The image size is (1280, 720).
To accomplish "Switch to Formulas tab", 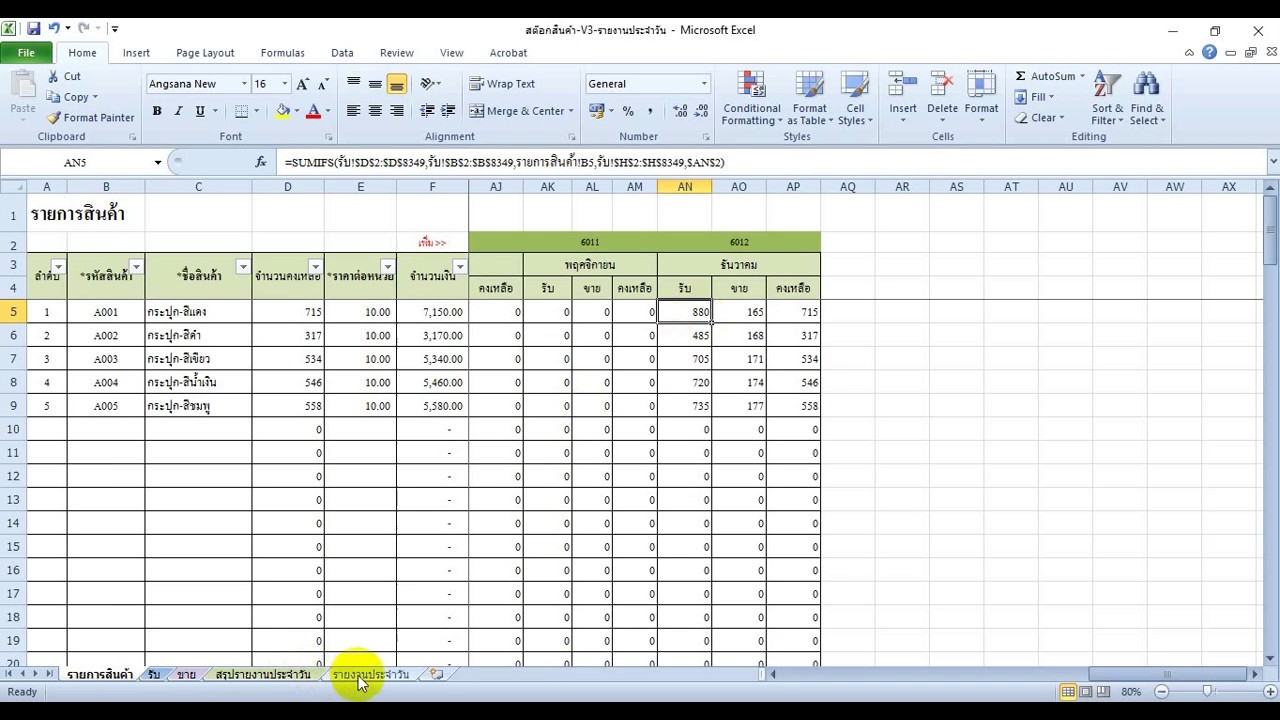I will tap(282, 53).
